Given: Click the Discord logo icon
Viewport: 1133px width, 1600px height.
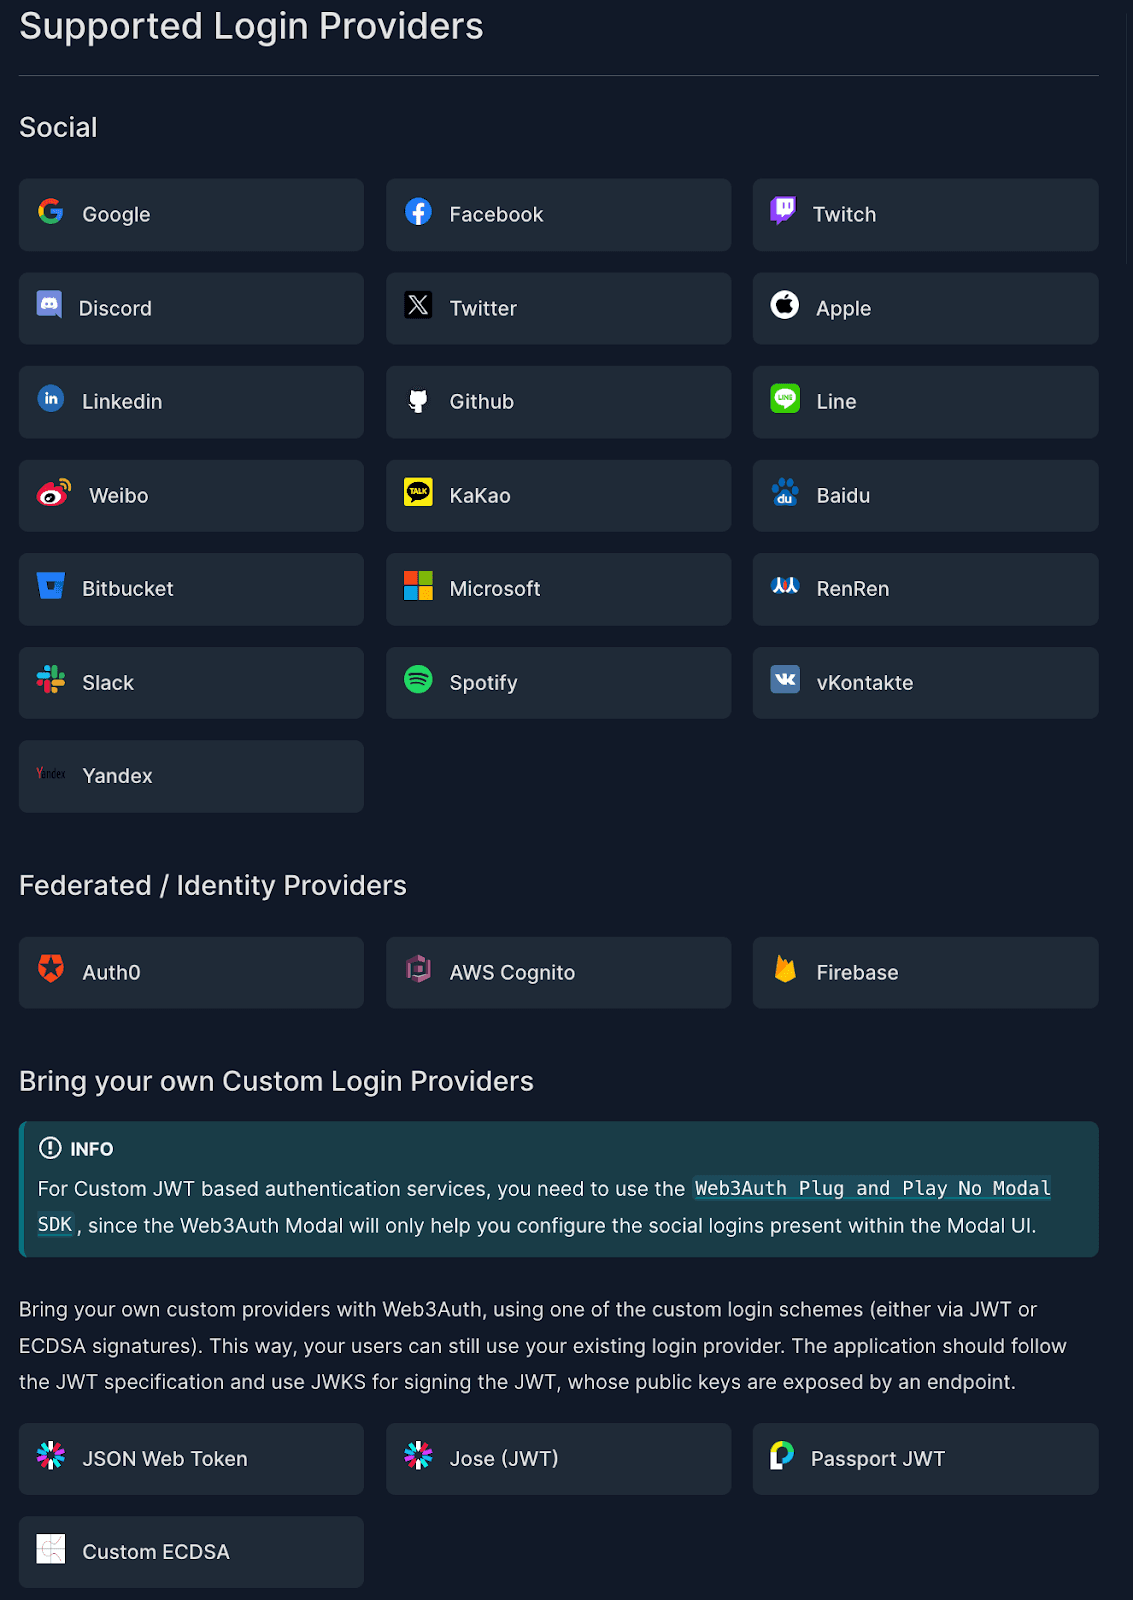Looking at the screenshot, I should pyautogui.click(x=49, y=304).
